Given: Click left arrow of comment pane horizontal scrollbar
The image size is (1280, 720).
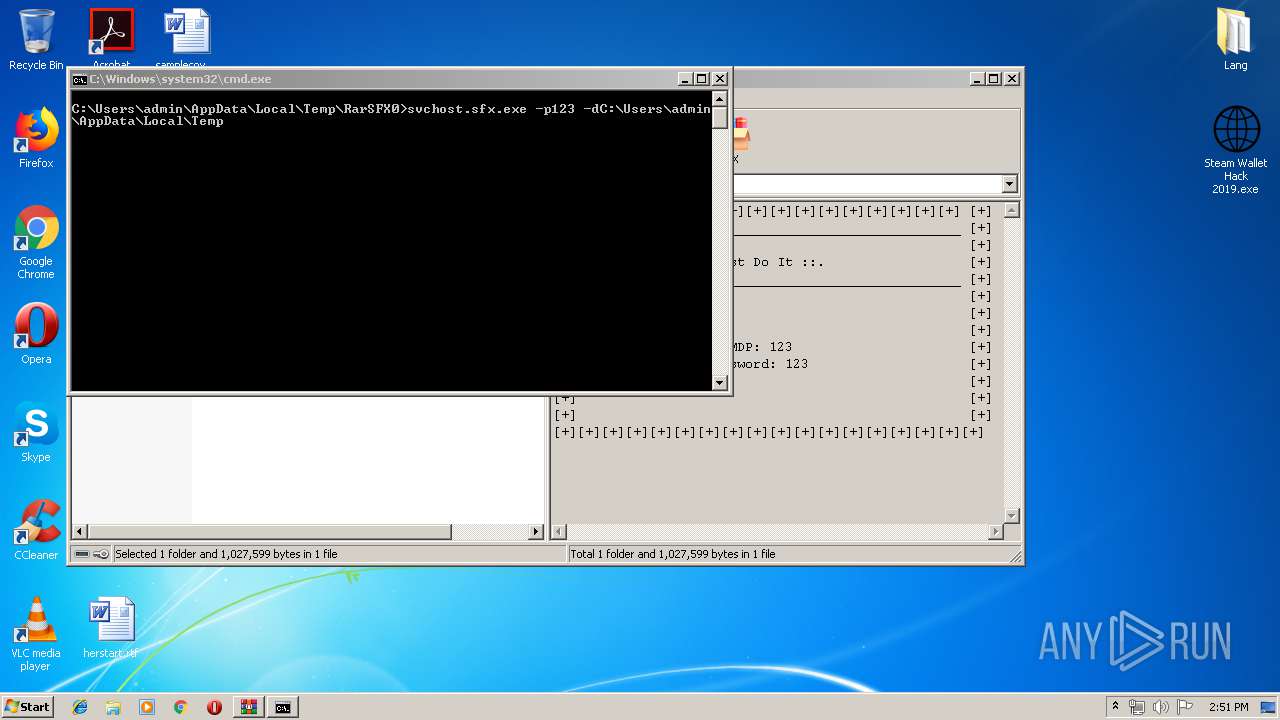Looking at the screenshot, I should coord(560,532).
